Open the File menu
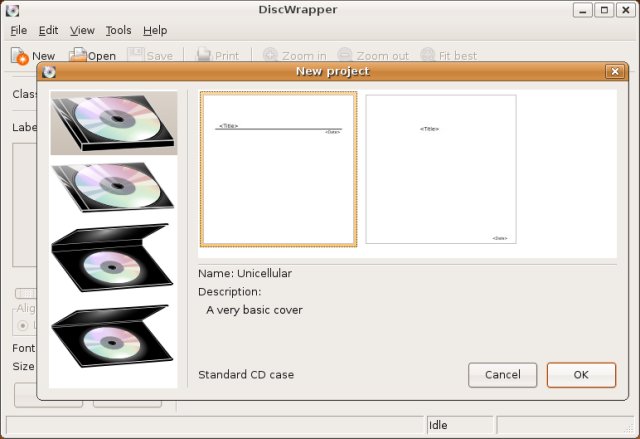This screenshot has width=640, height=439. [19, 31]
